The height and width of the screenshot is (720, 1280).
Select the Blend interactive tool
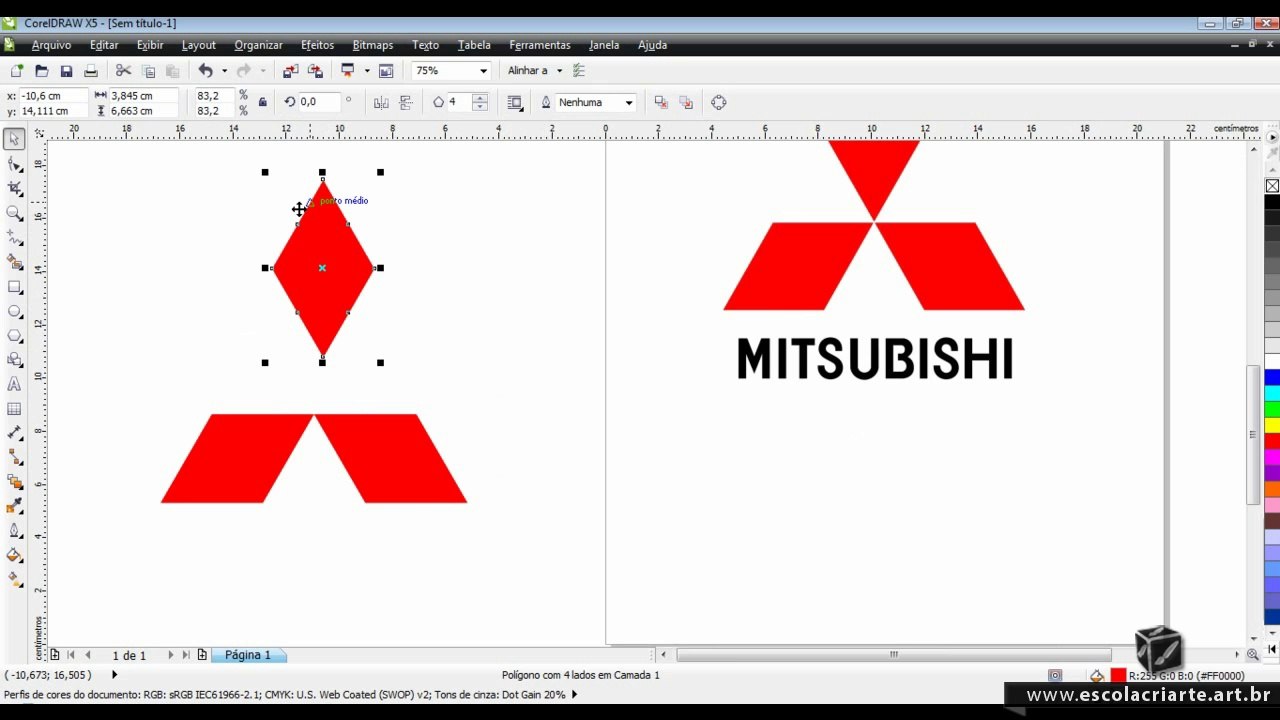(14, 482)
